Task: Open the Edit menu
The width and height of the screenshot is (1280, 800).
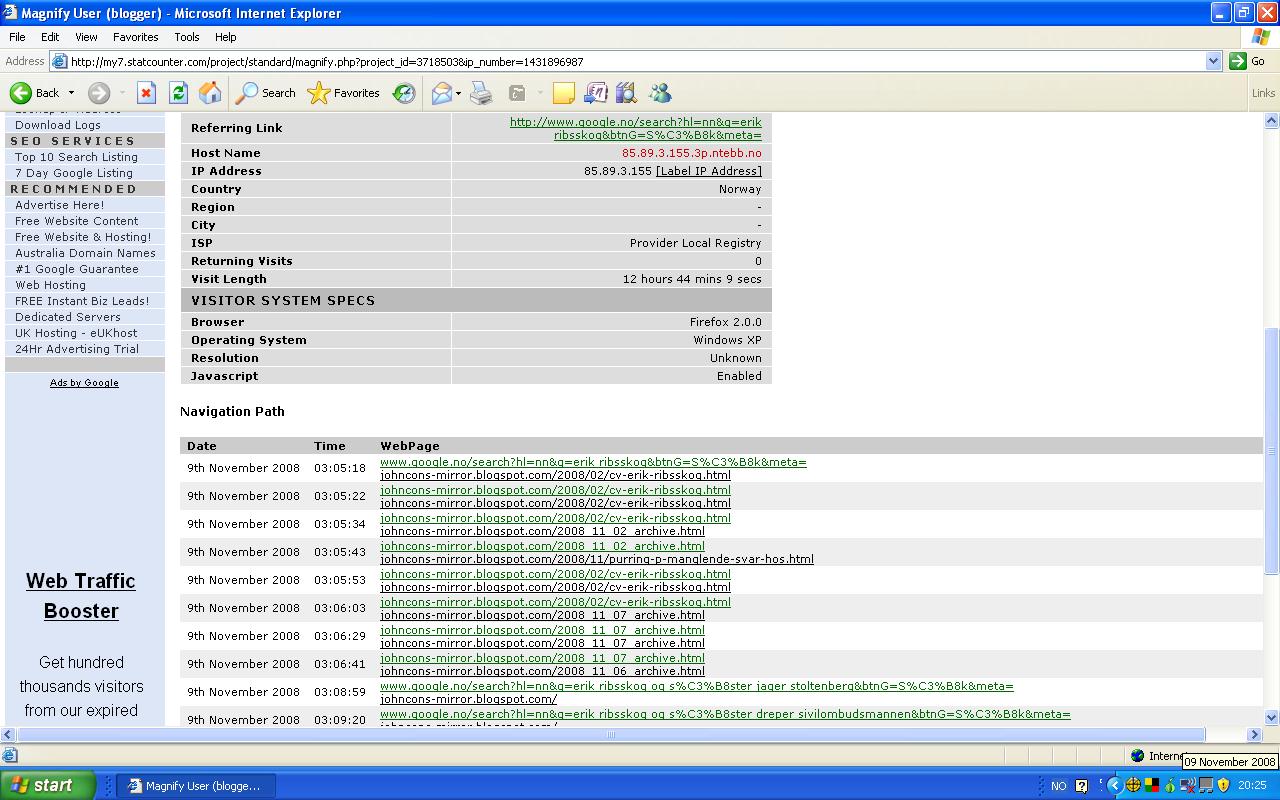Action: pyautogui.click(x=50, y=37)
